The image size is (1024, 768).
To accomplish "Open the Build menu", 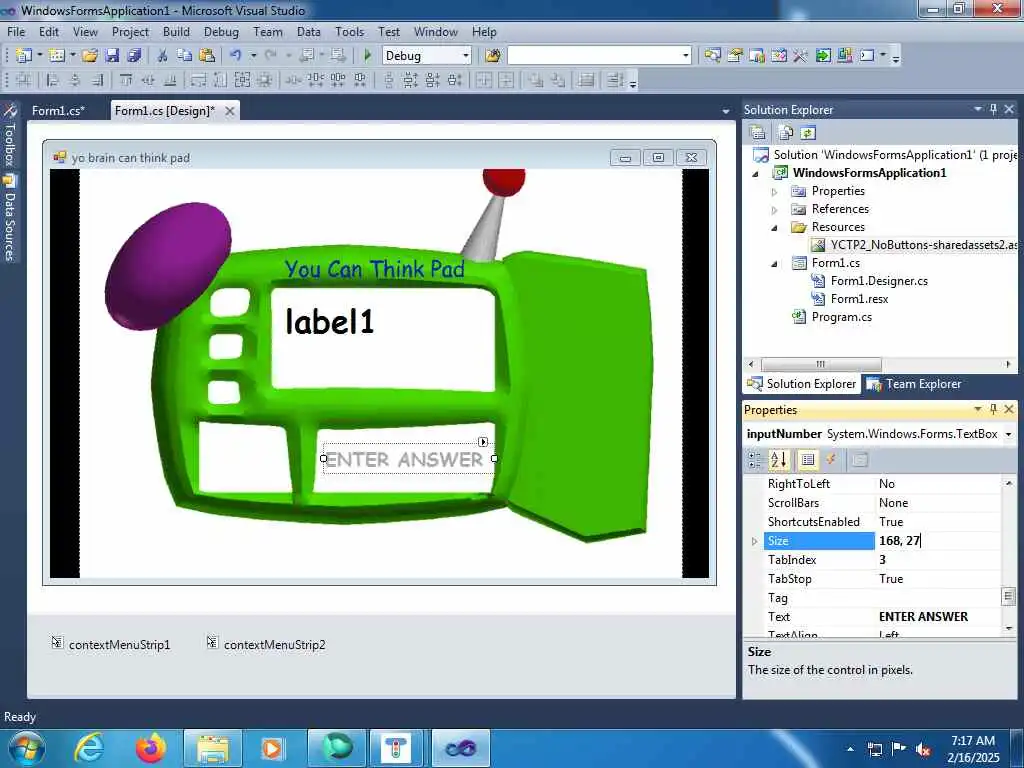I will click(176, 31).
